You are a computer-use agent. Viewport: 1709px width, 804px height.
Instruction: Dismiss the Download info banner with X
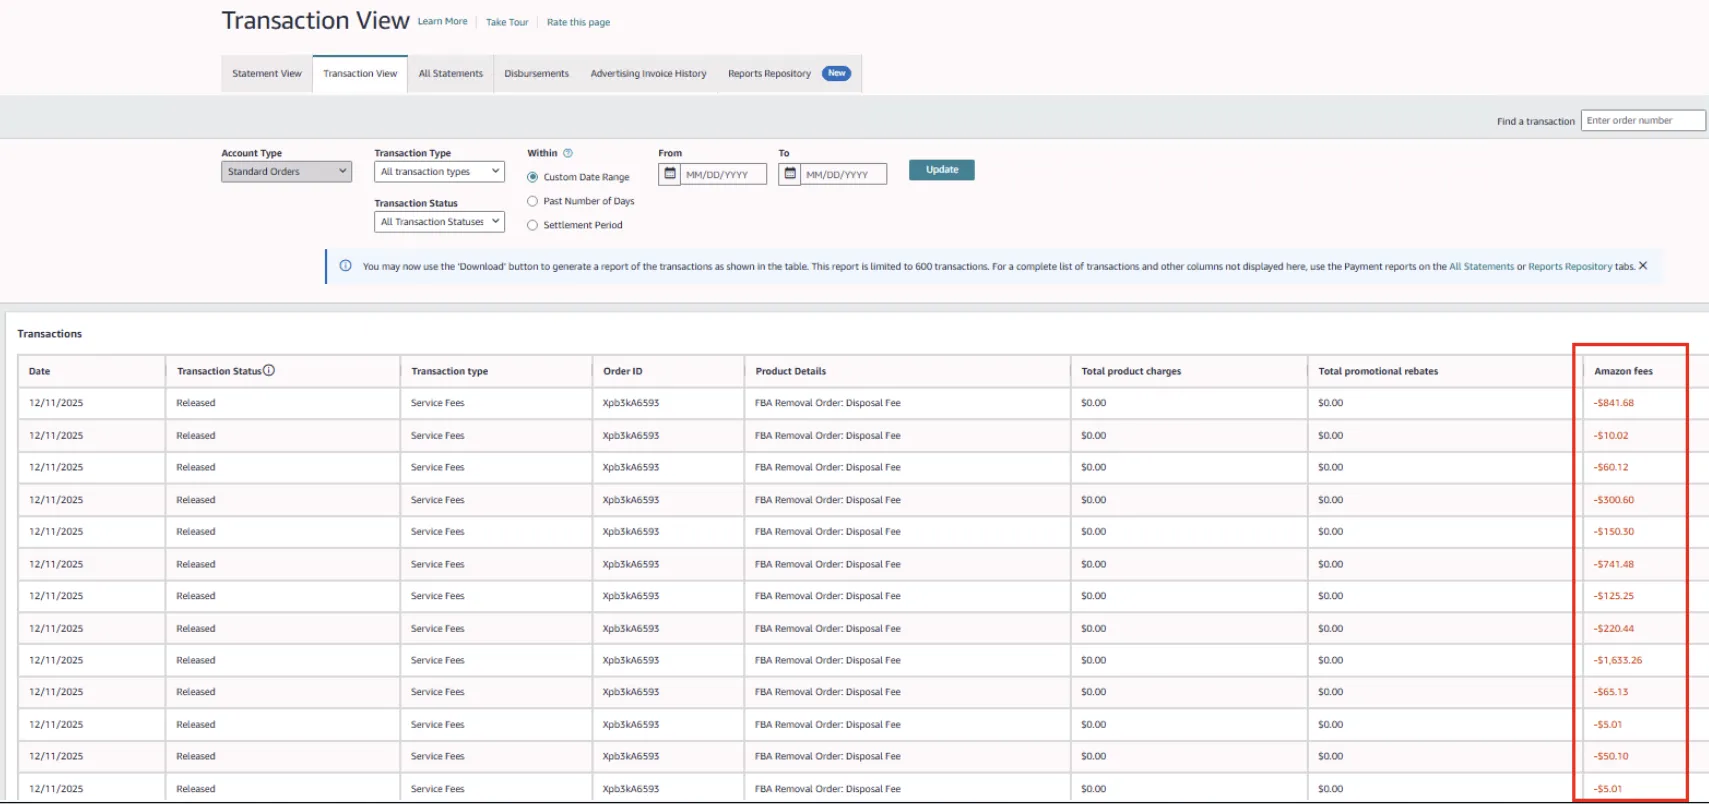1643,266
